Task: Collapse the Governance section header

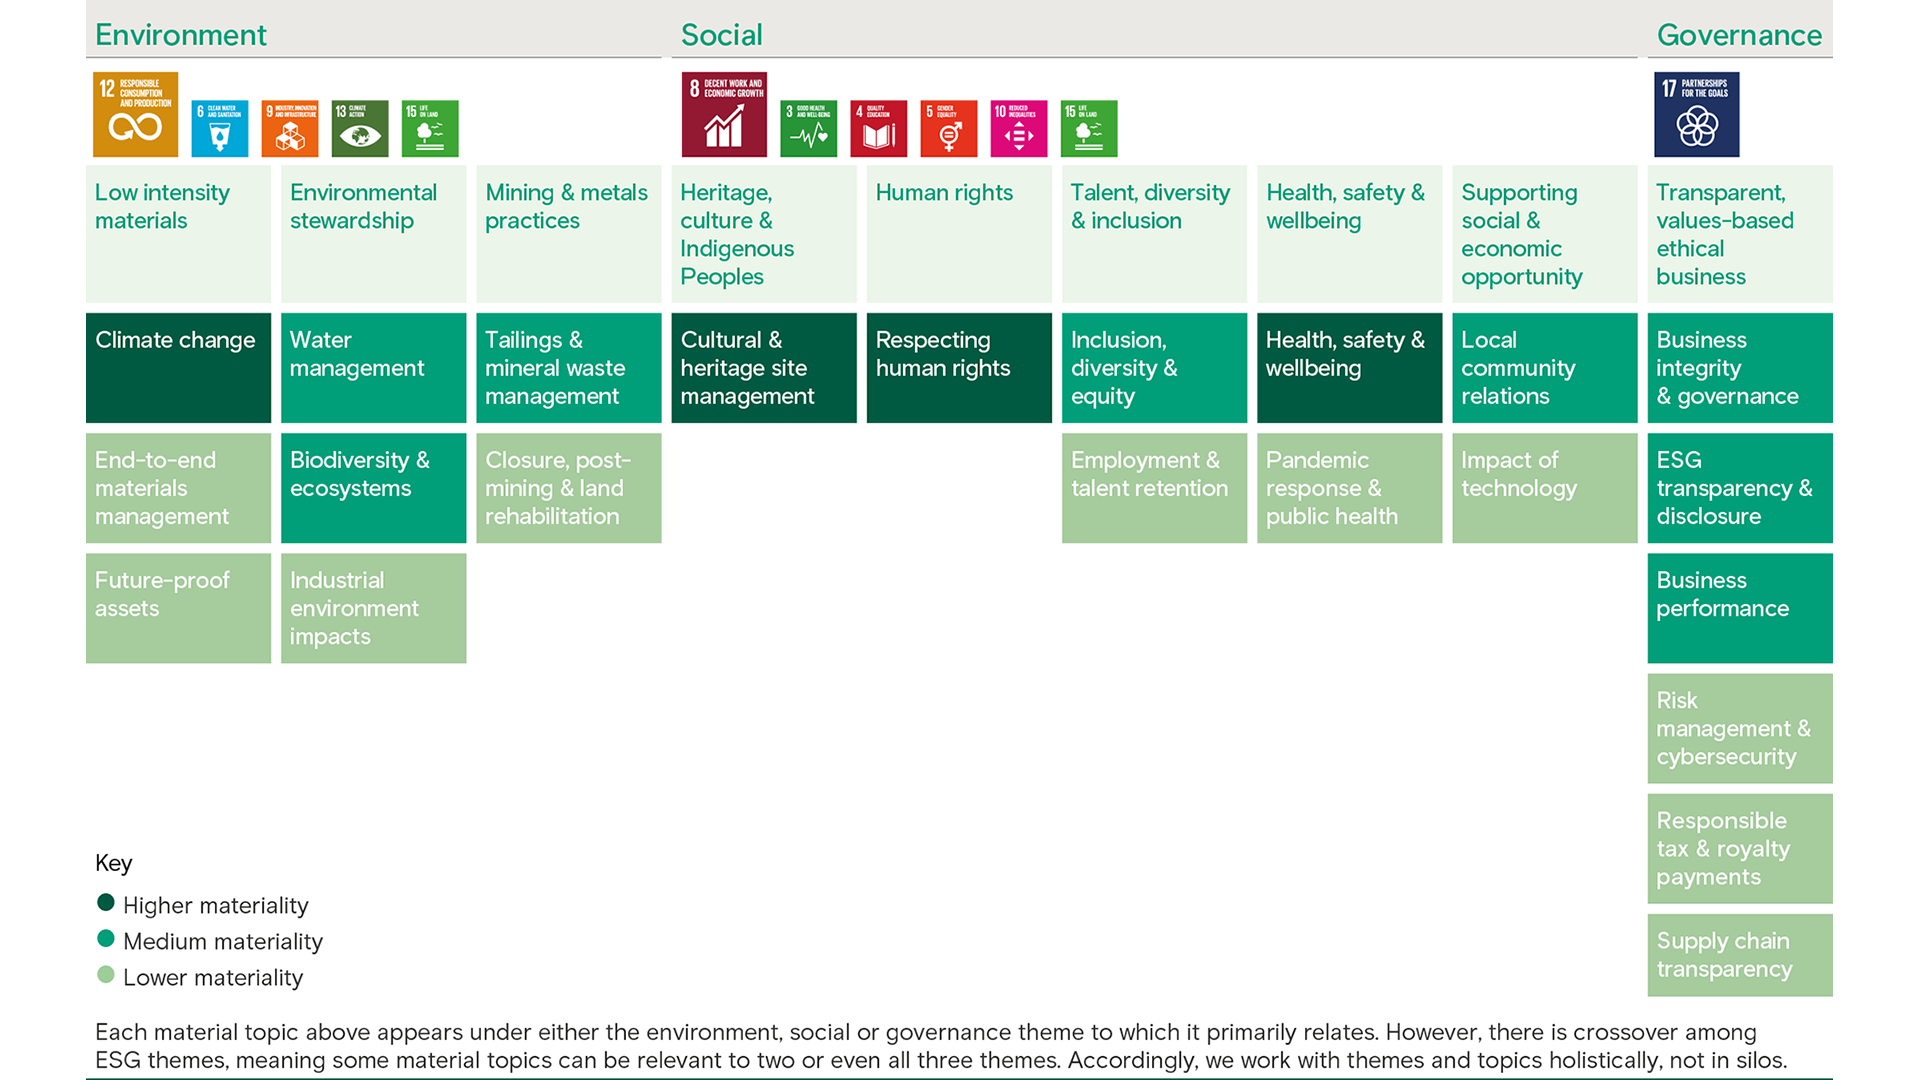Action: [1738, 34]
